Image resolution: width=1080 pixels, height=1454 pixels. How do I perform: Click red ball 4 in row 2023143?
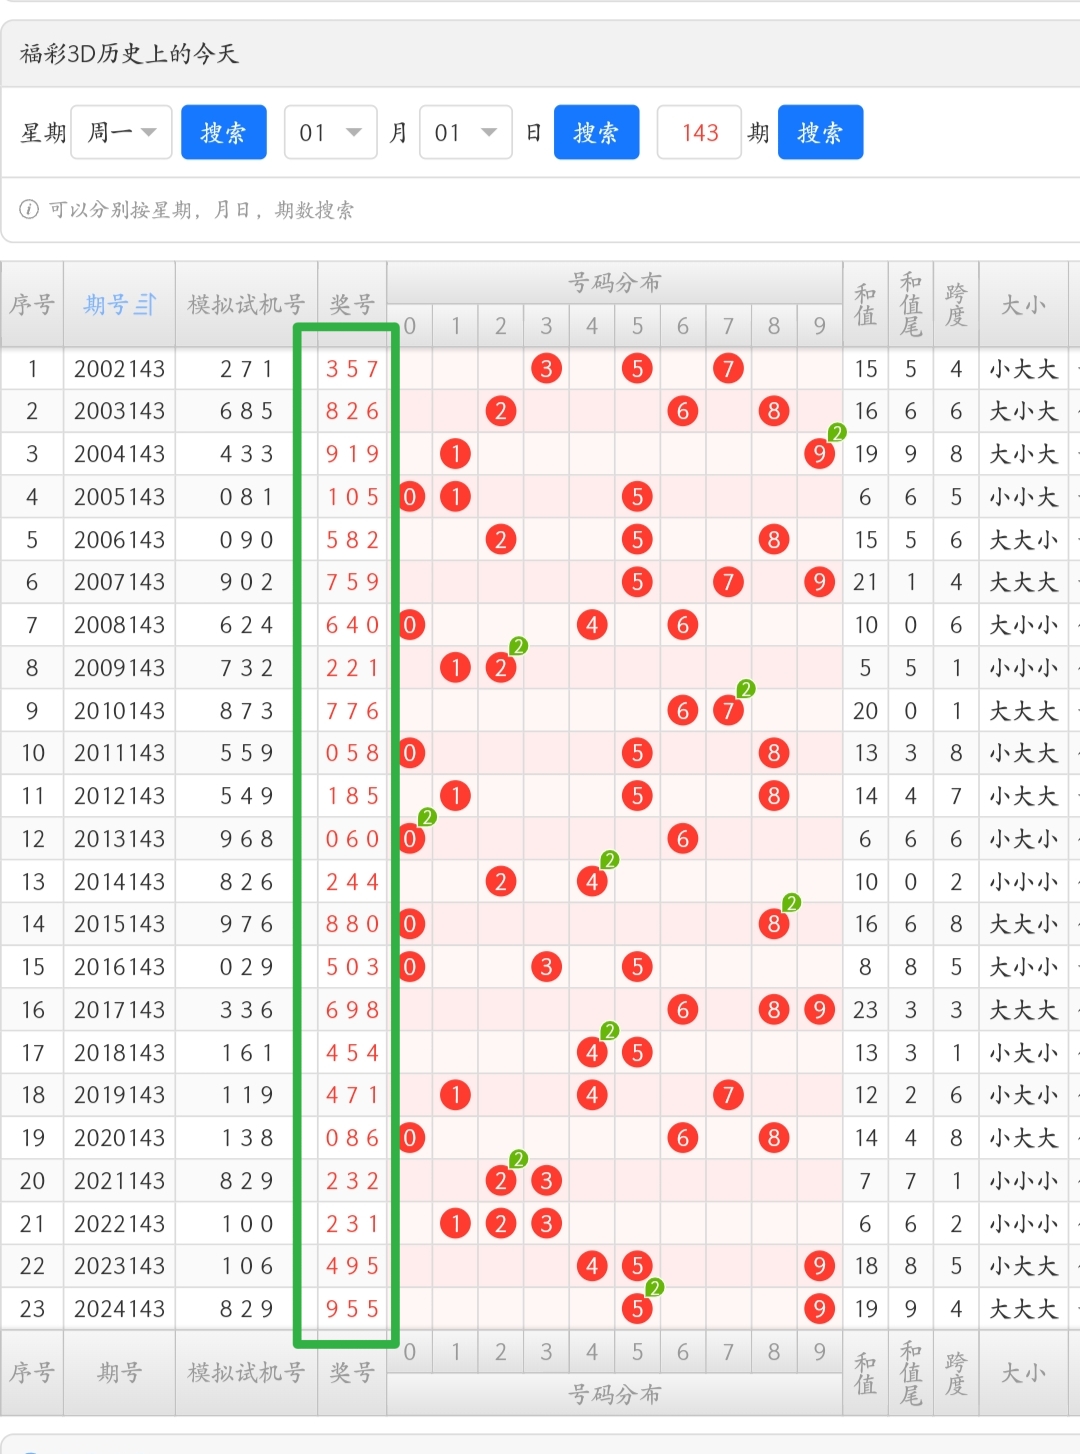[x=592, y=1266]
